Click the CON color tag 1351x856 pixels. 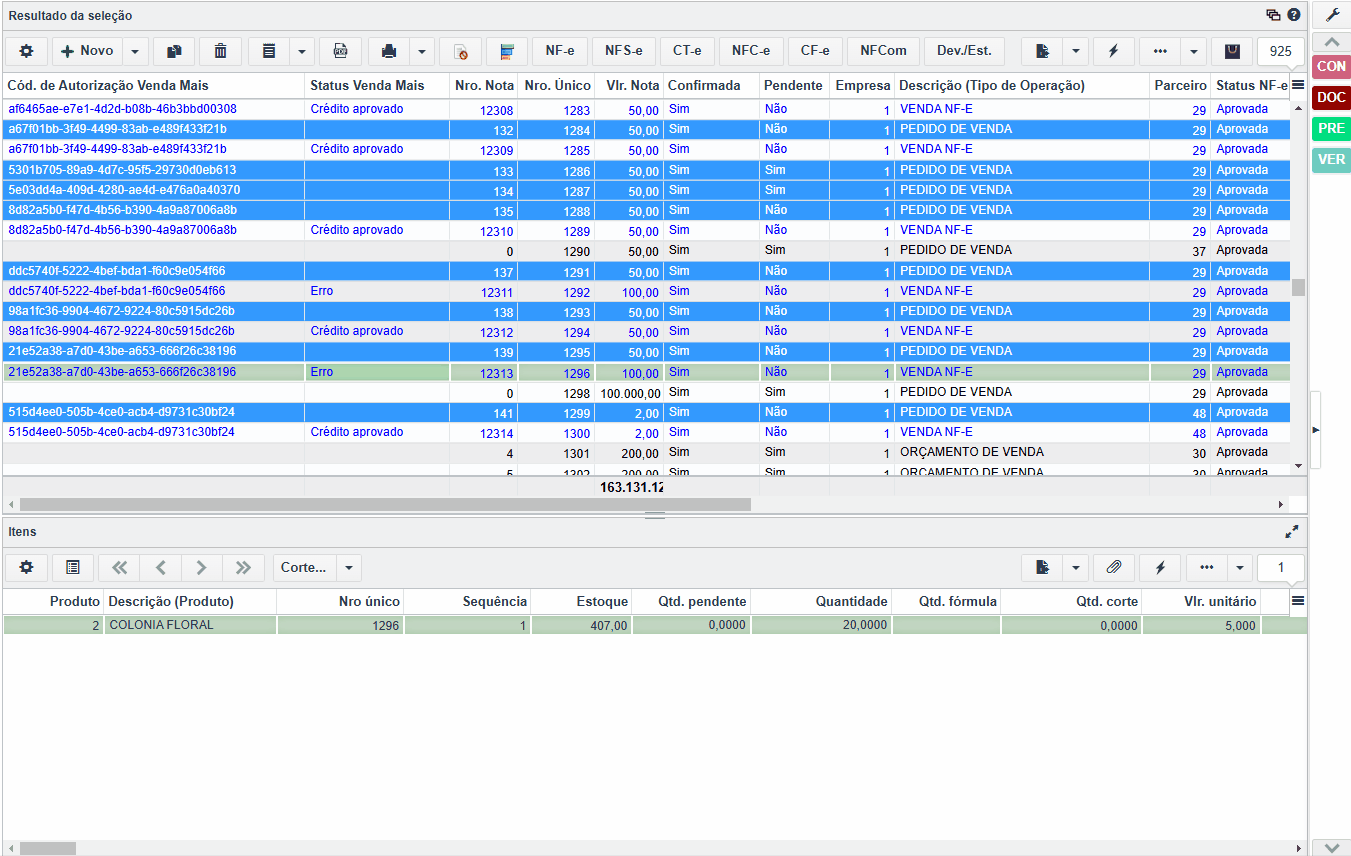coord(1331,67)
